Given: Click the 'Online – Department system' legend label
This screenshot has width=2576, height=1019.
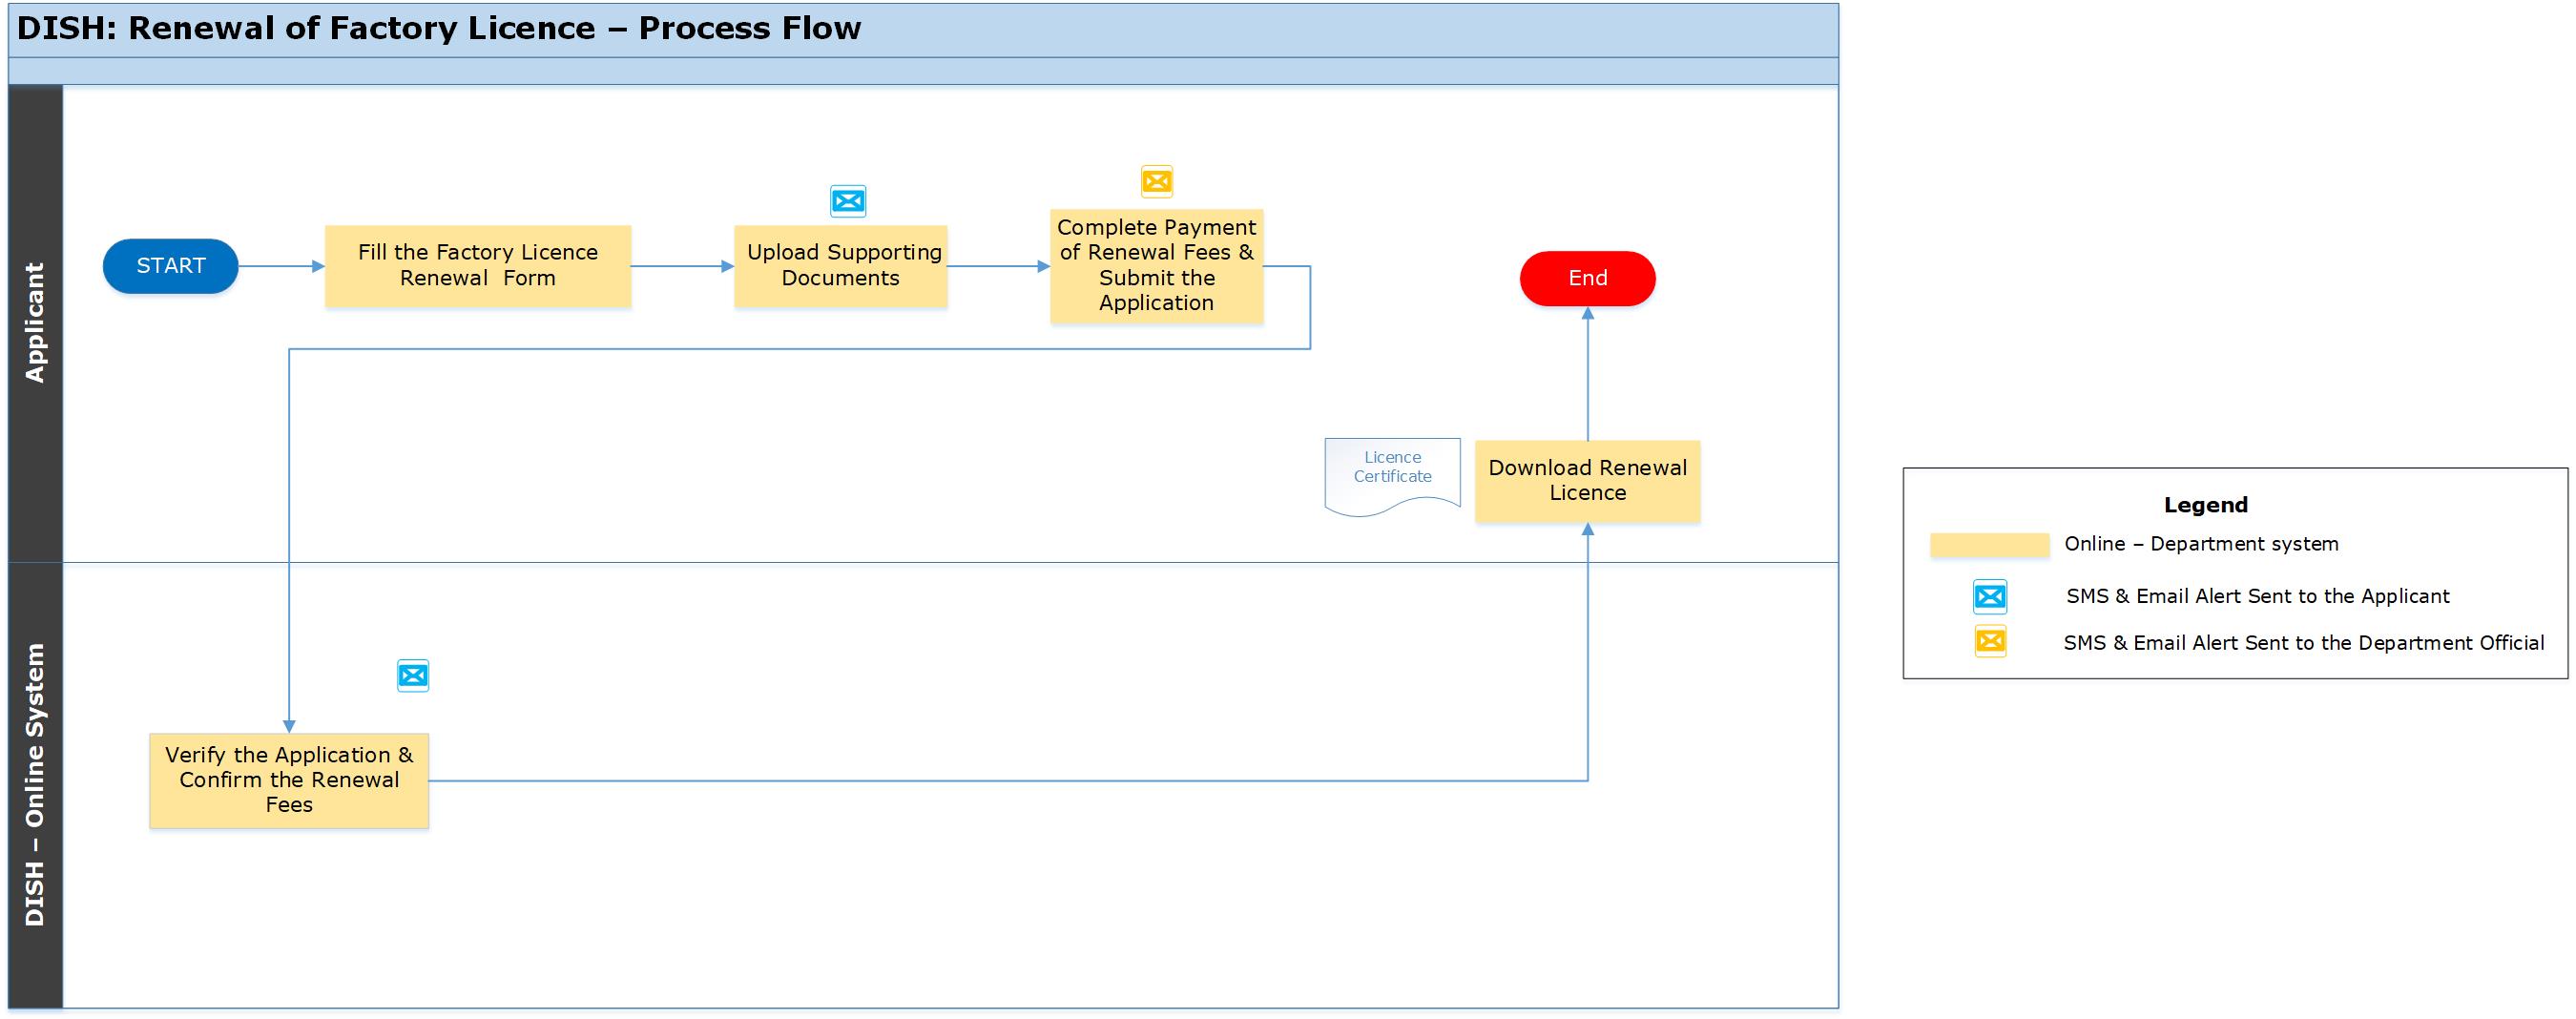Looking at the screenshot, I should 2202,544.
